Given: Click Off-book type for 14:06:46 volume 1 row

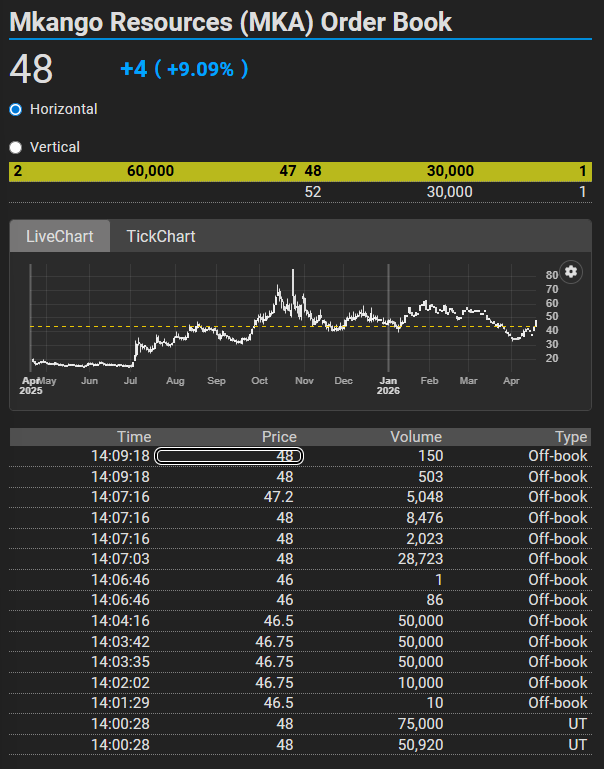Looking at the screenshot, I should coord(558,580).
